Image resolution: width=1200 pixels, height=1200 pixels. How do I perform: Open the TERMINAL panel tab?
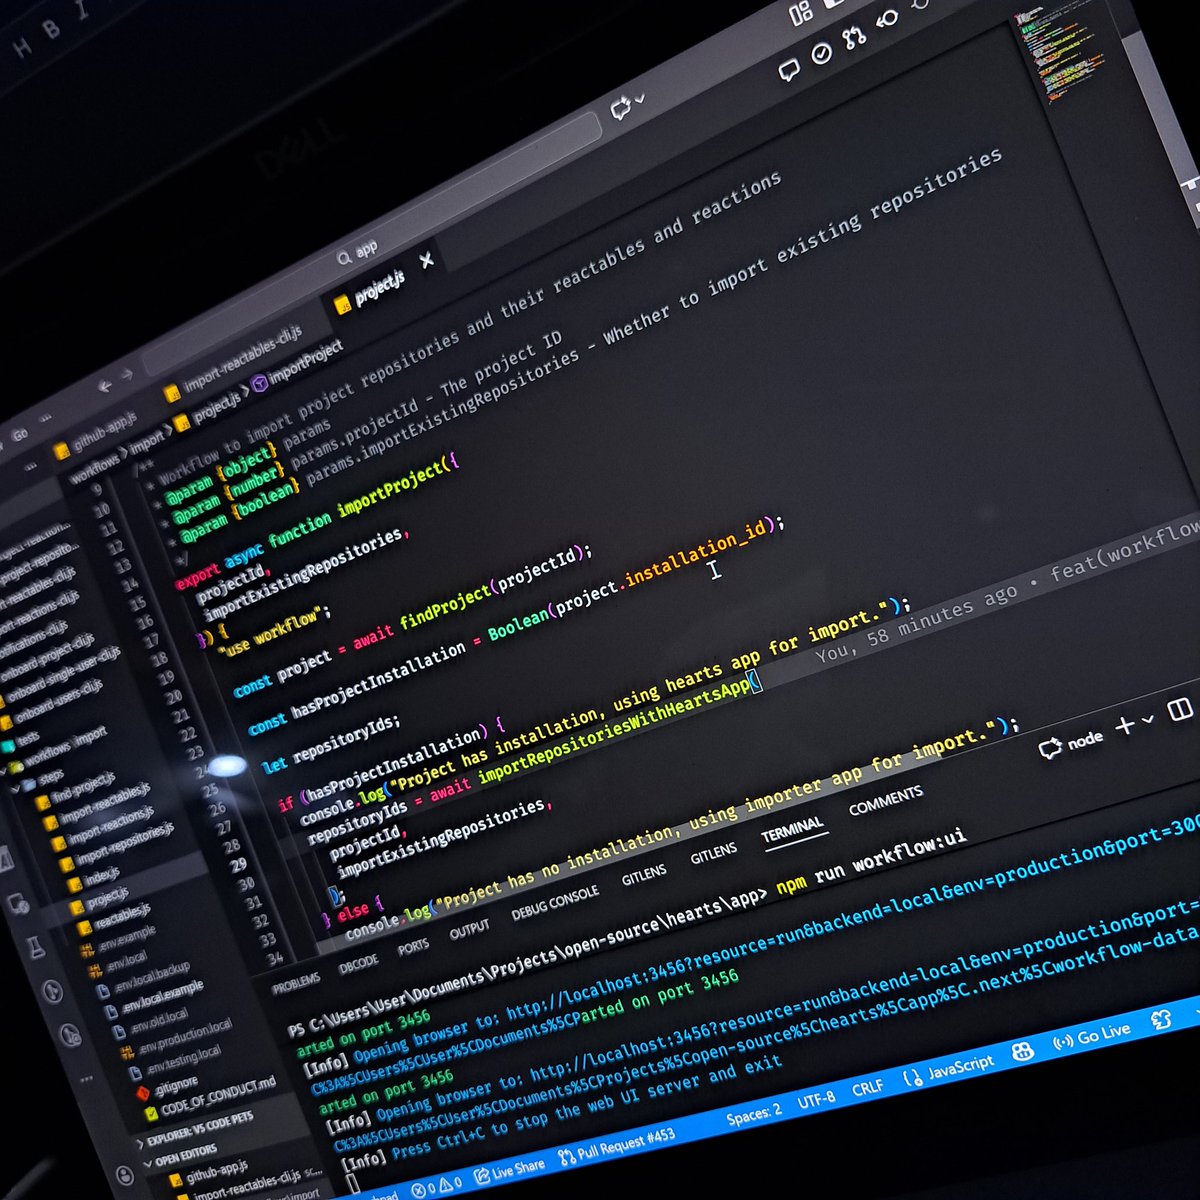coord(792,832)
